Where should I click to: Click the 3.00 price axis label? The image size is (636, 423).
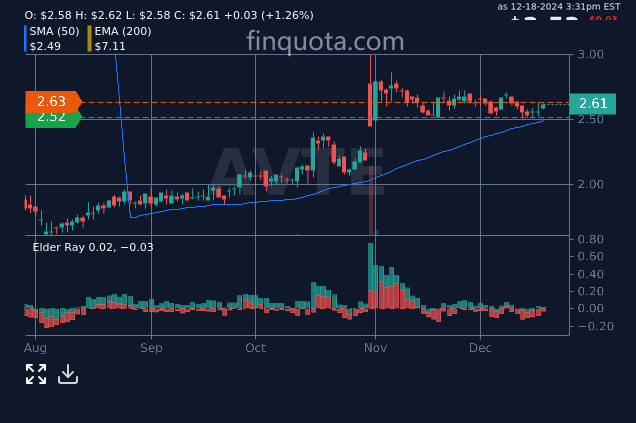tap(591, 54)
